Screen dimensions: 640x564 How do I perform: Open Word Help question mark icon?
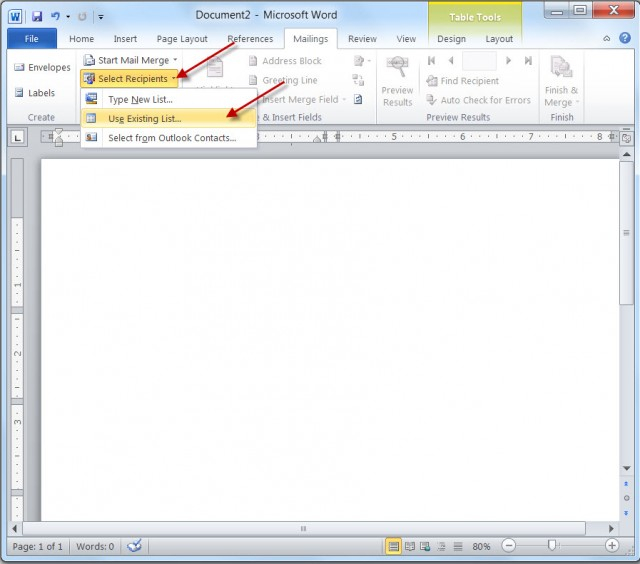[x=625, y=38]
